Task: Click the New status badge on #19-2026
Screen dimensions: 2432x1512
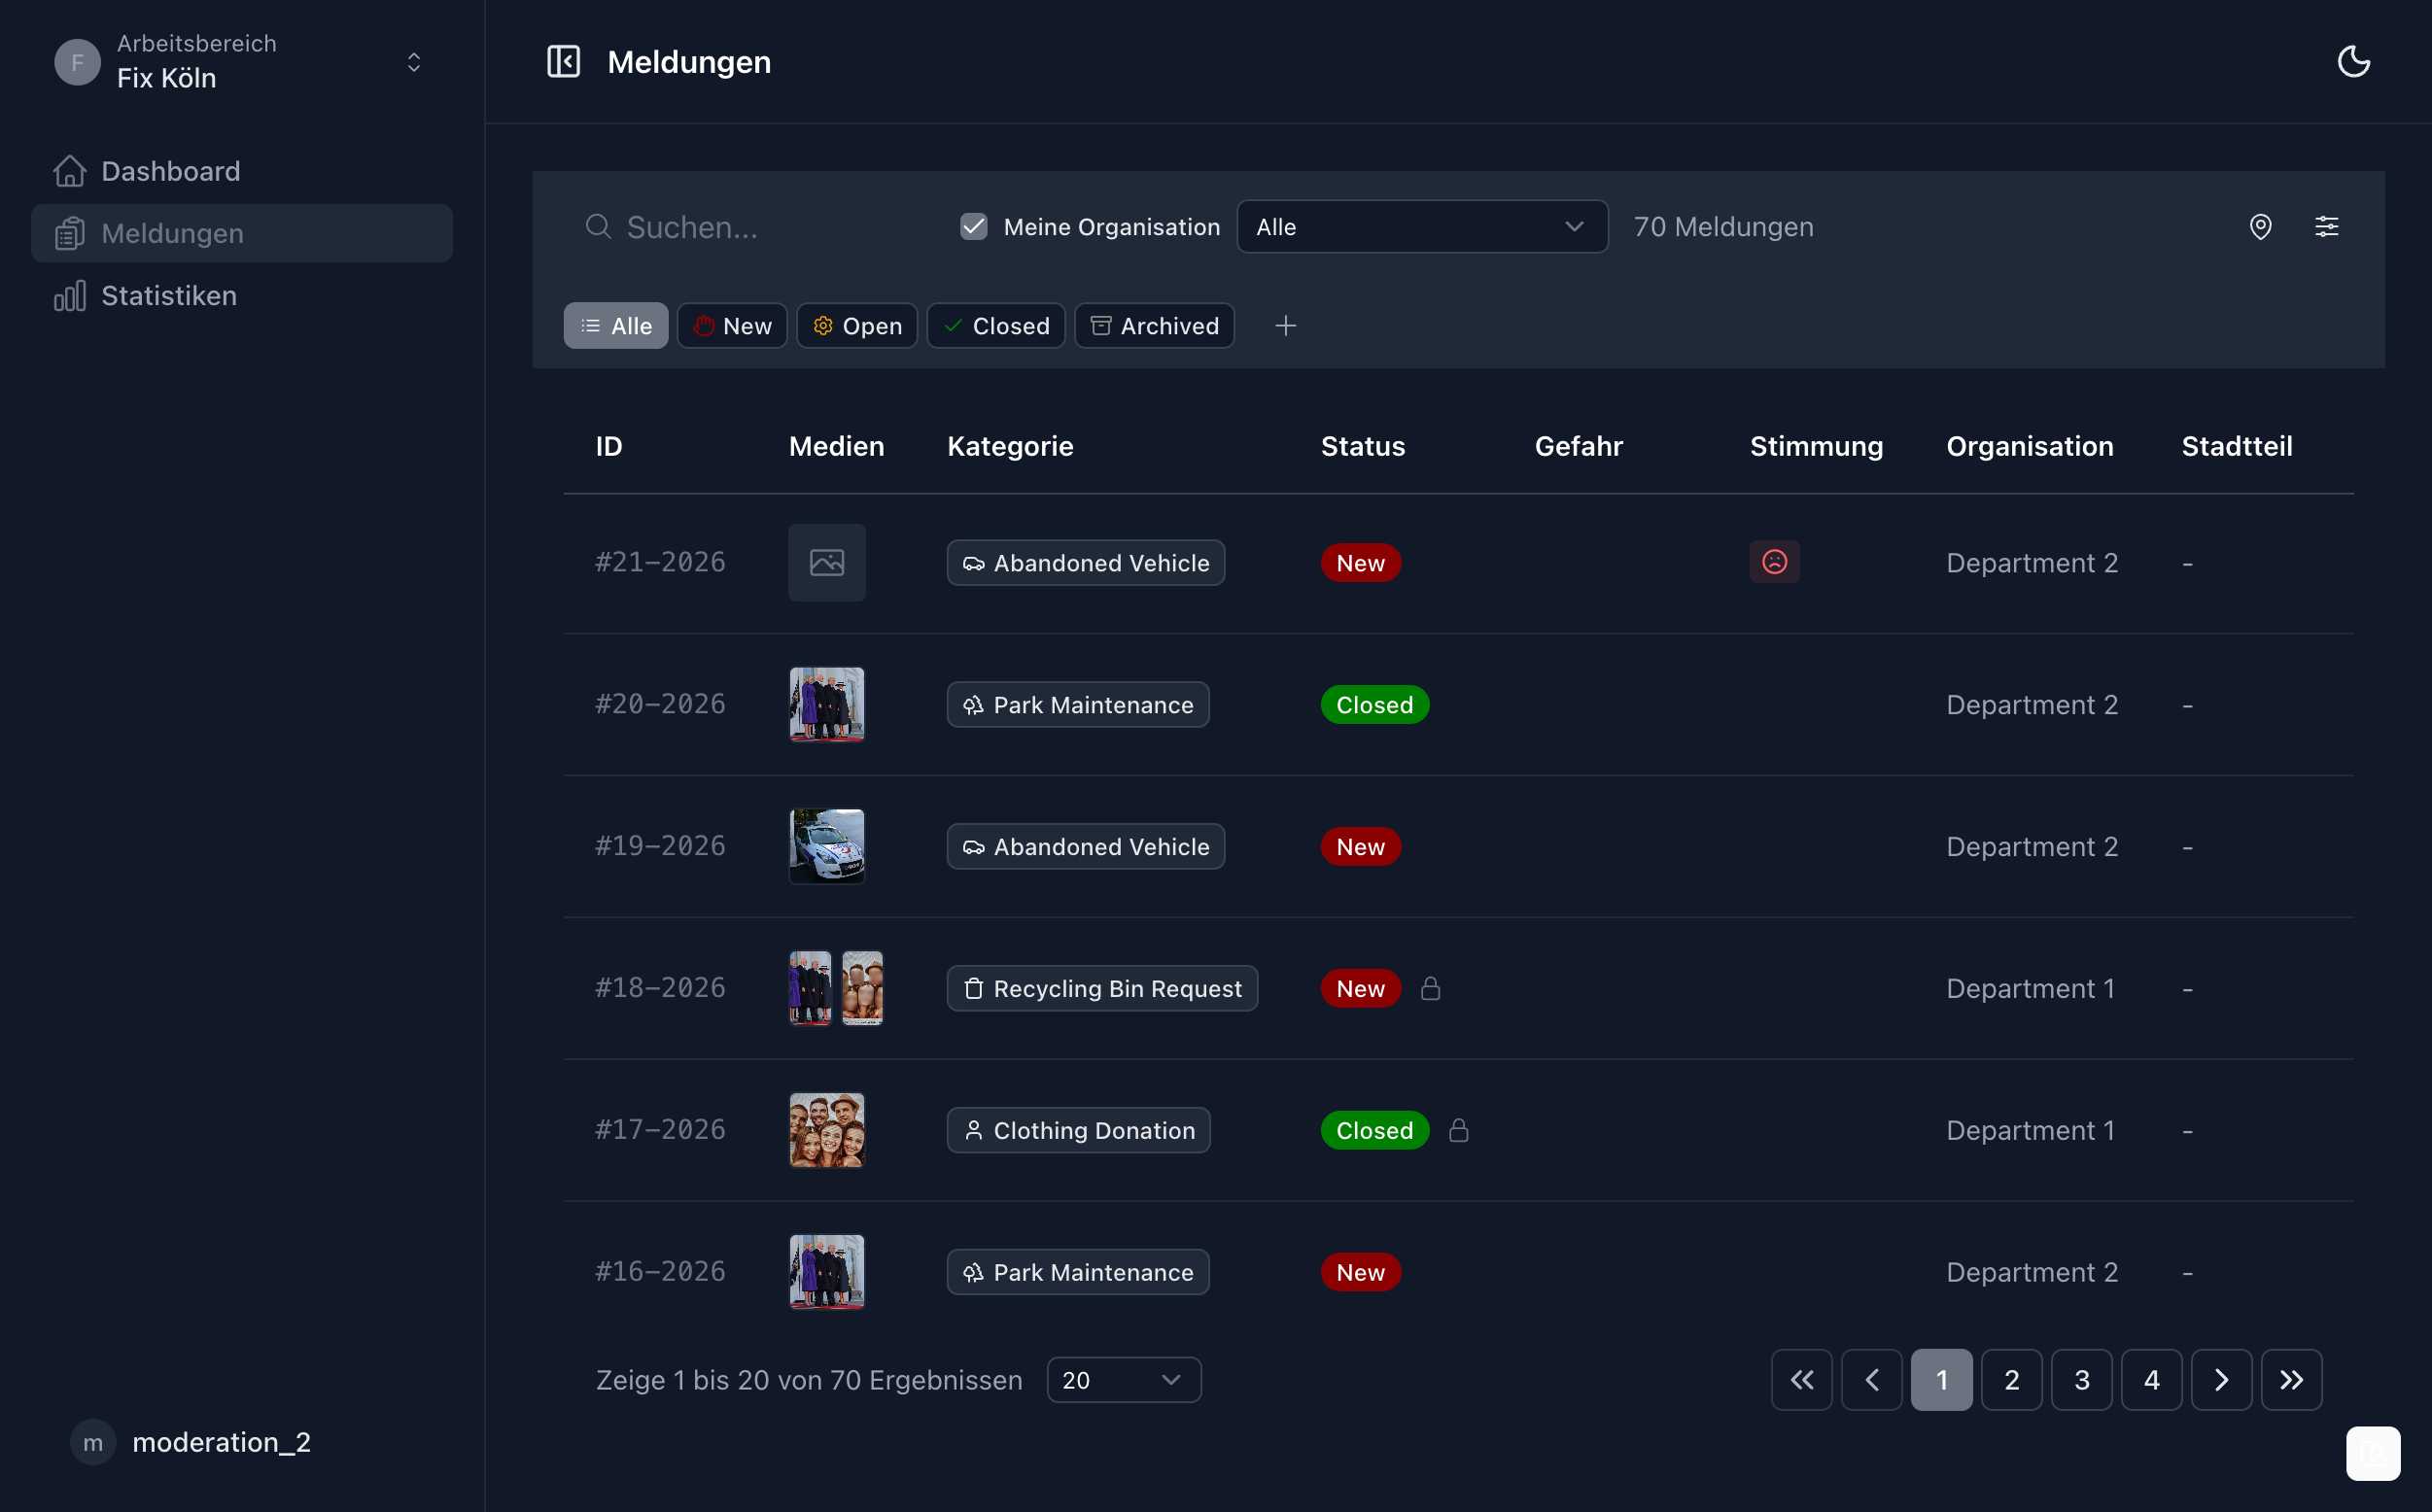Action: click(x=1359, y=846)
